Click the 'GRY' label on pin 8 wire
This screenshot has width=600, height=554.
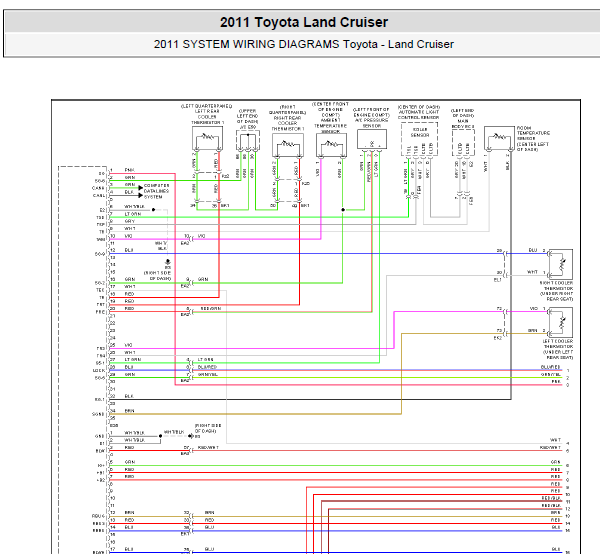pos(130,221)
